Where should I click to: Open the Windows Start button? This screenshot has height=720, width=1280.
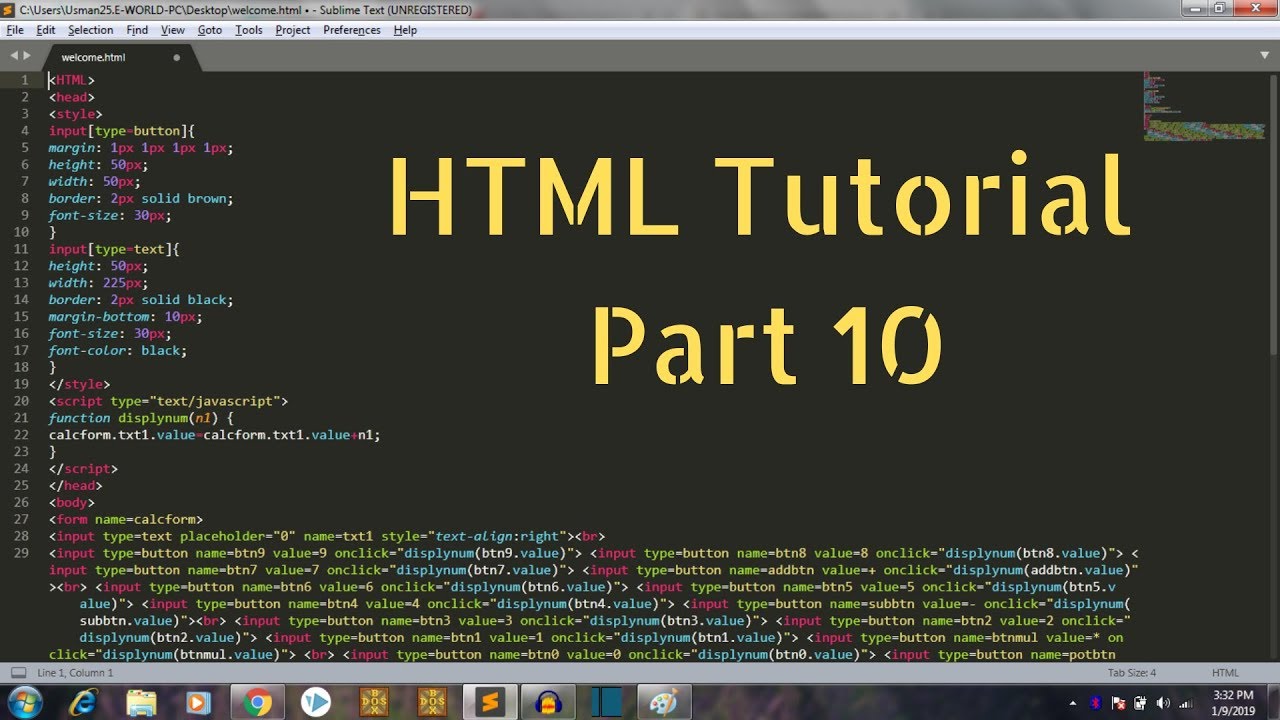coord(24,703)
